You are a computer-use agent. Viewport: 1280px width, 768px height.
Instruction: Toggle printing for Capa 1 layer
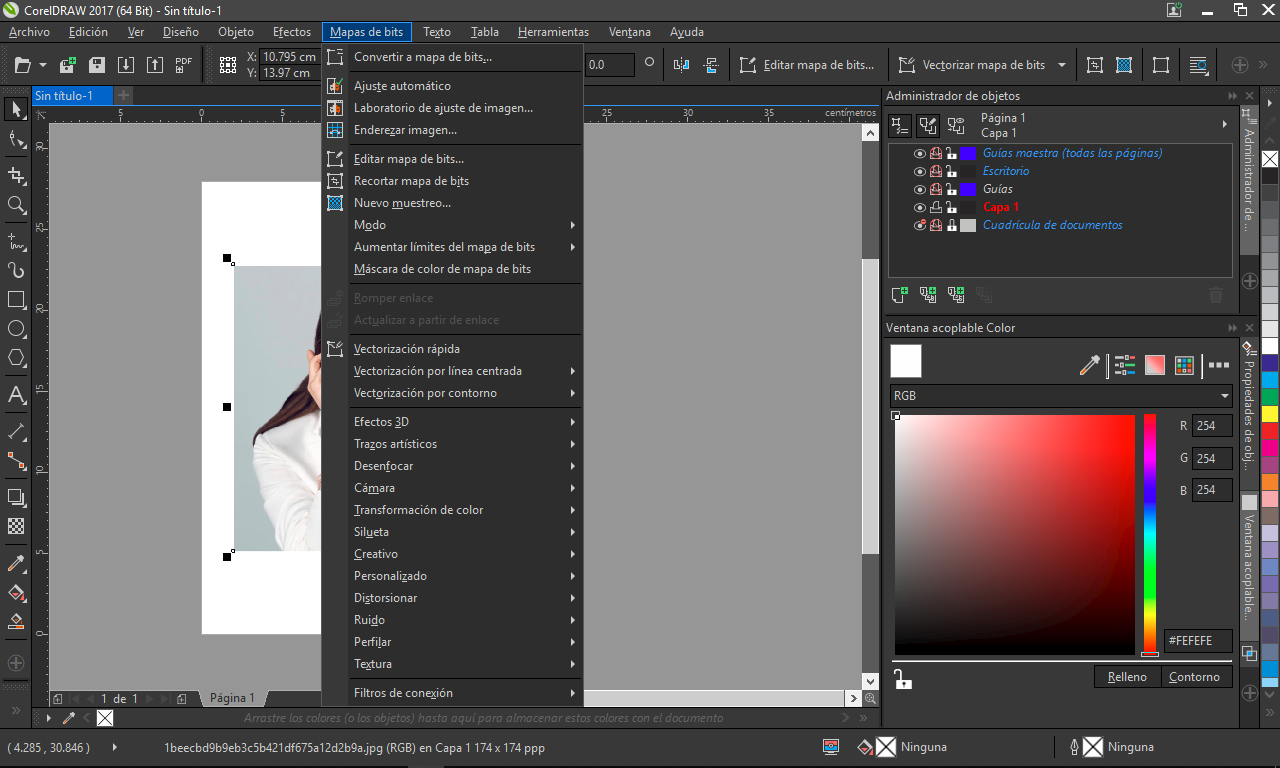coord(936,207)
